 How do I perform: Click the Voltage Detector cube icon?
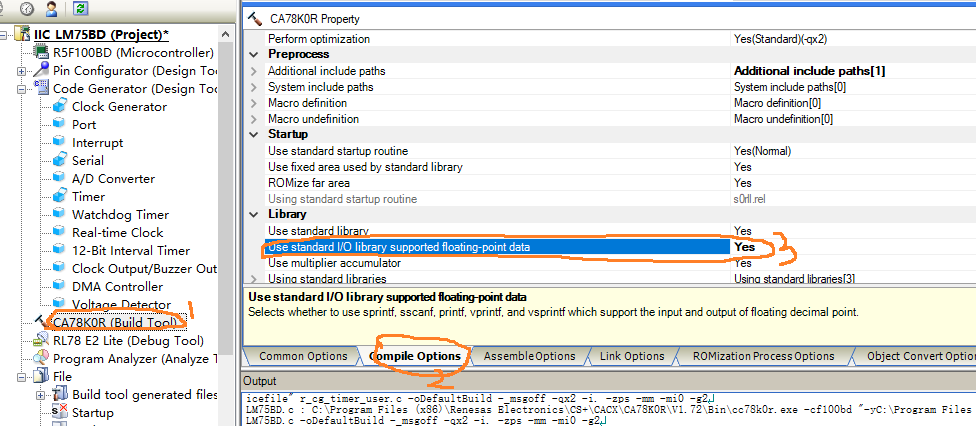60,305
